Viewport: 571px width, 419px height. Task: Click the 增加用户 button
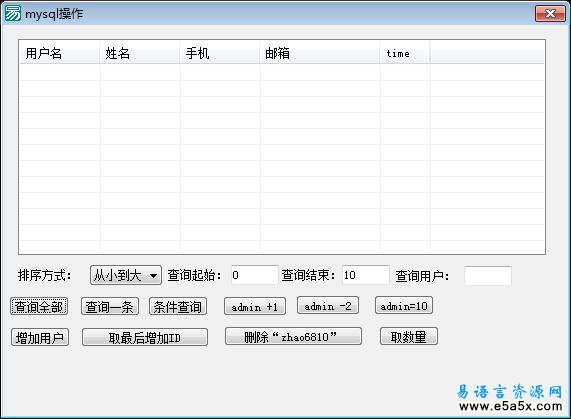(40, 337)
